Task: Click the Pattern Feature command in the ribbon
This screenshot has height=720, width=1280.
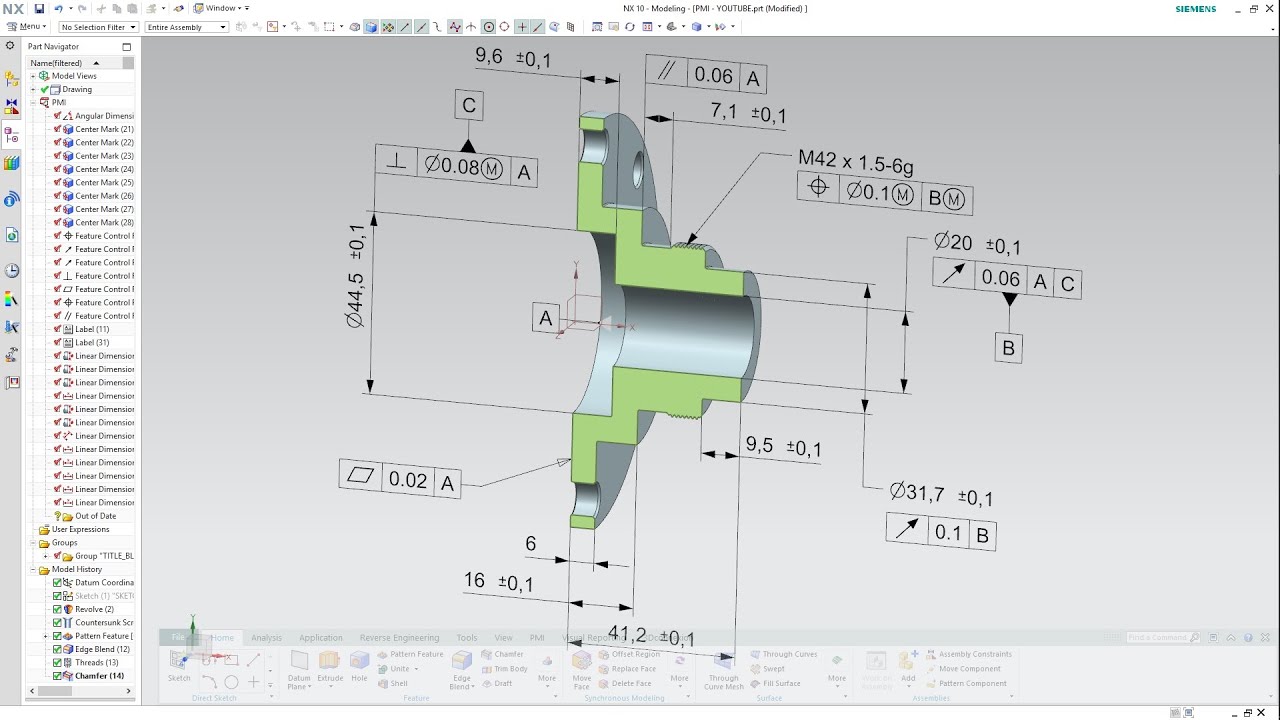Action: 410,654
